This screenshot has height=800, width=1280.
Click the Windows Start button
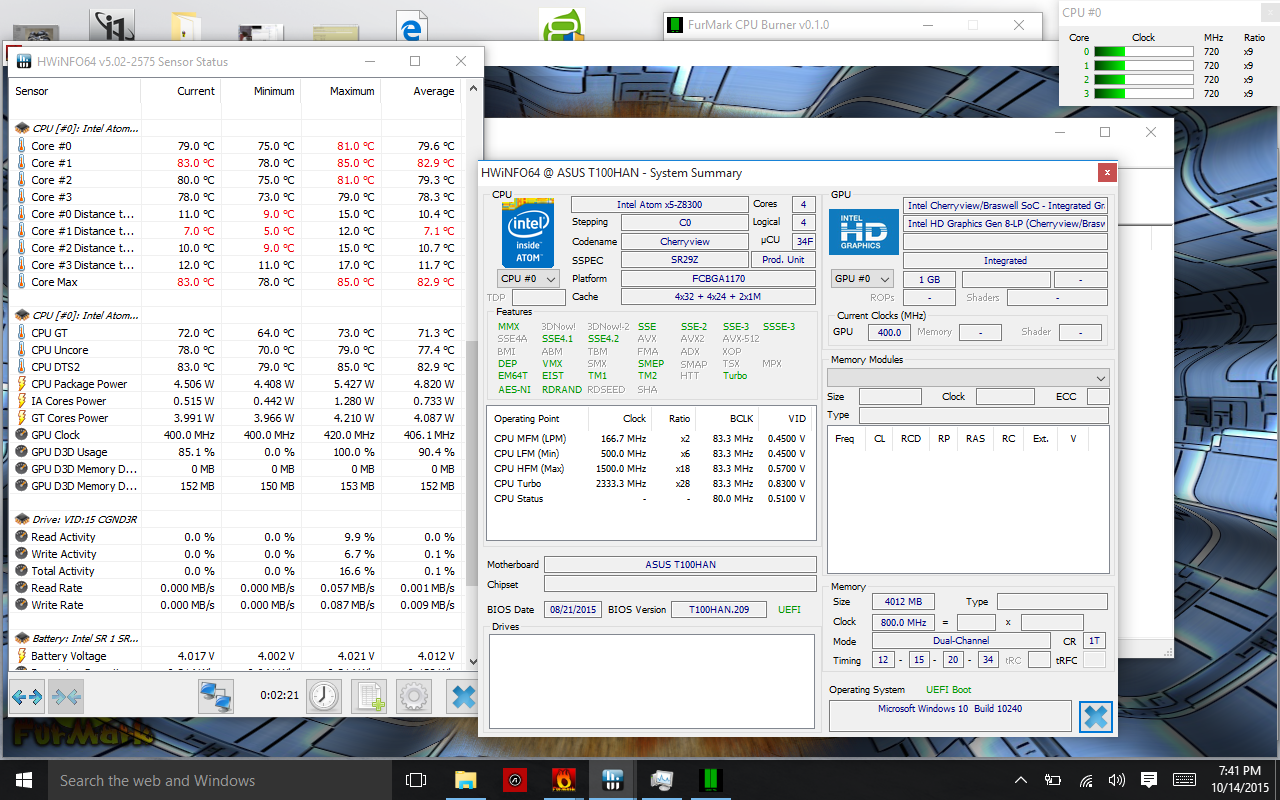[23, 780]
